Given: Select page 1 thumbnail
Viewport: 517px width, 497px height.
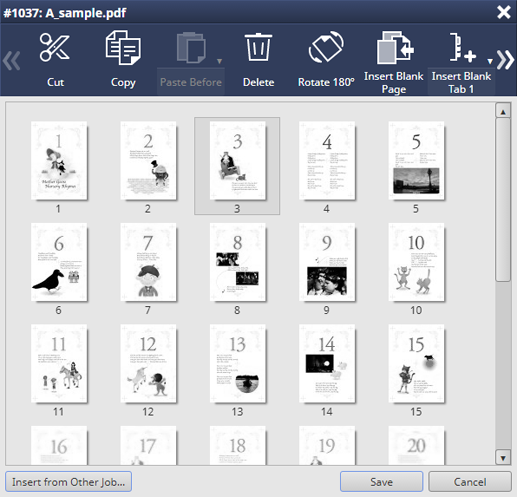Looking at the screenshot, I should [59, 161].
